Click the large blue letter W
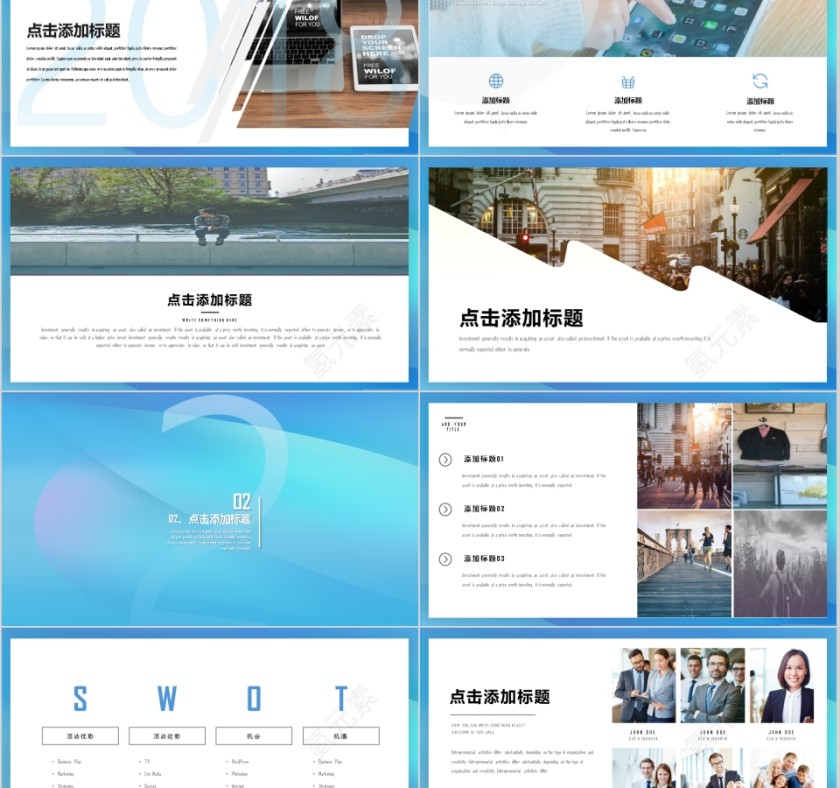The width and height of the screenshot is (840, 788). 167,698
